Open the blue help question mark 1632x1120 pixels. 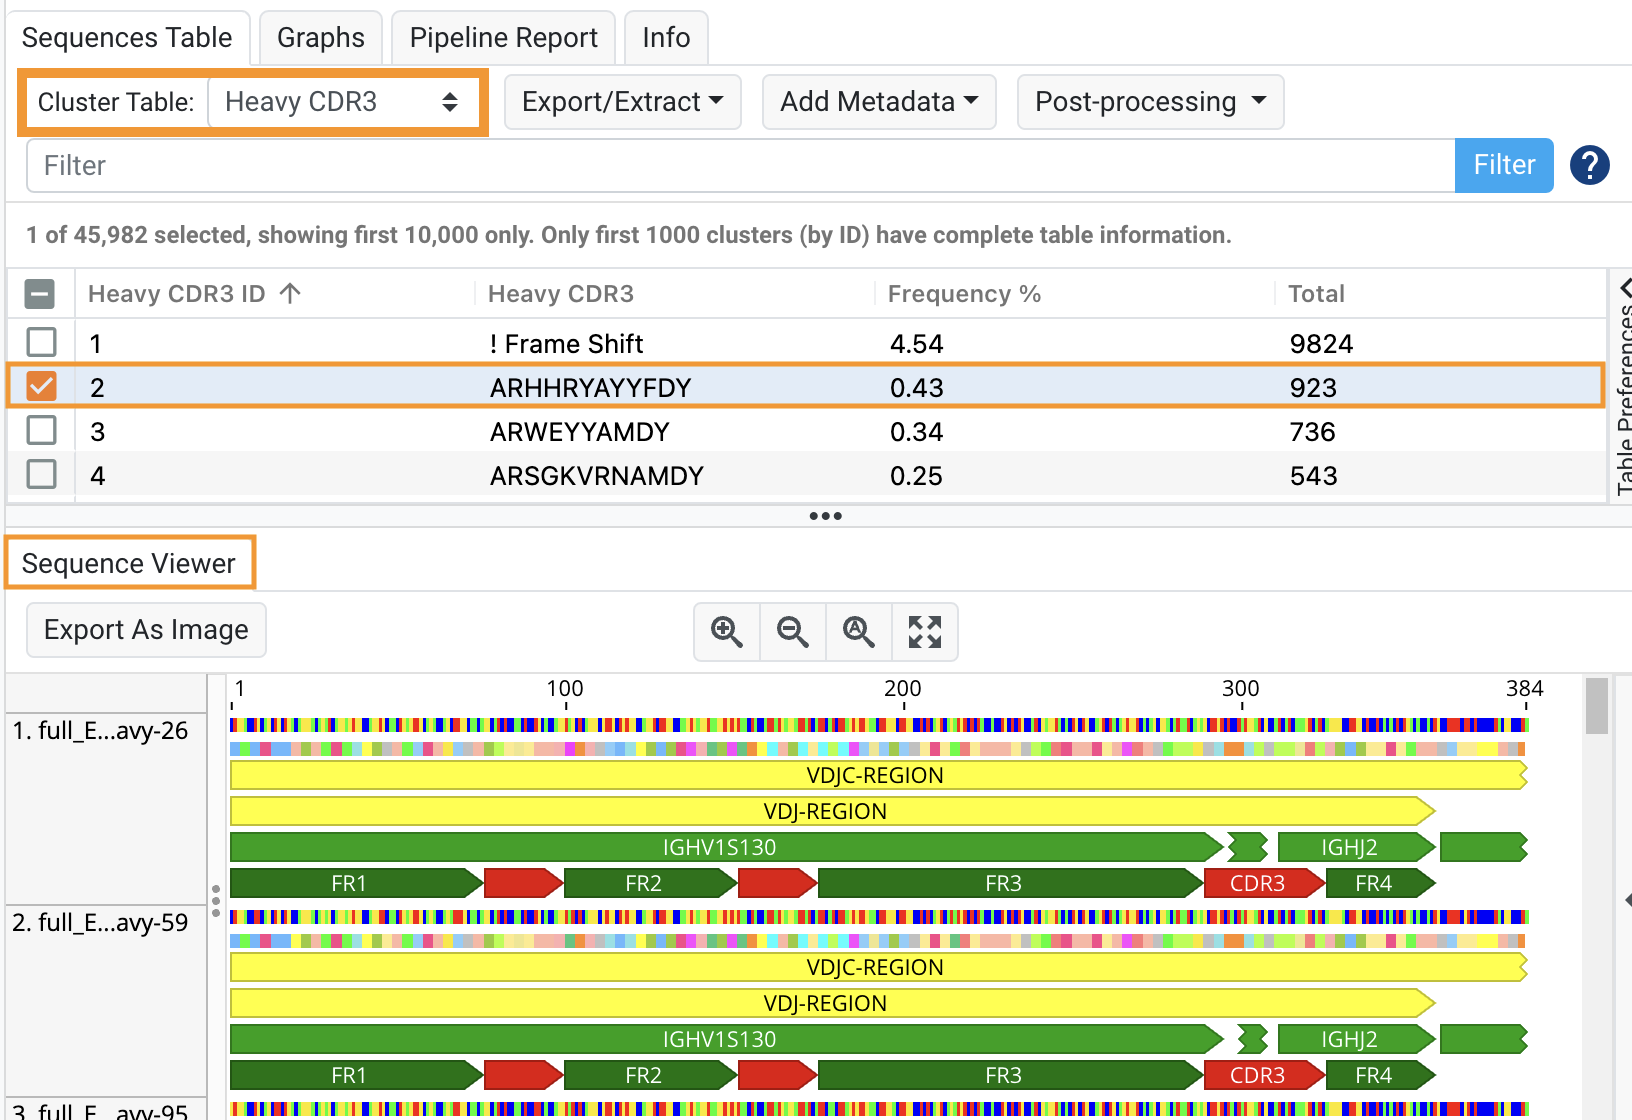coord(1589,165)
